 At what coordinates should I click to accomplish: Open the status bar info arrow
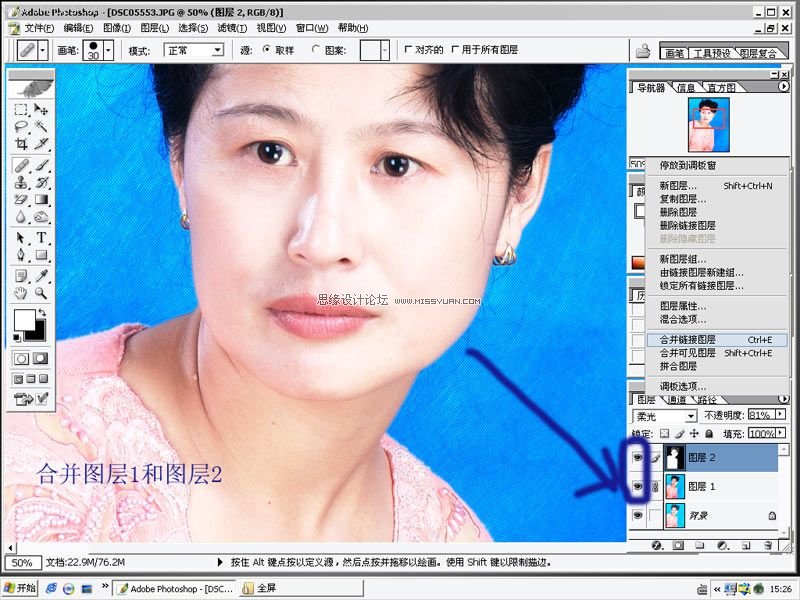click(x=220, y=562)
